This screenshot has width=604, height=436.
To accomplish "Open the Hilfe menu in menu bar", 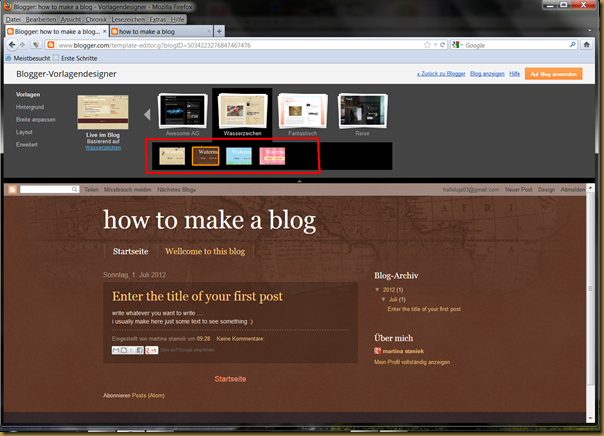I will [177, 19].
